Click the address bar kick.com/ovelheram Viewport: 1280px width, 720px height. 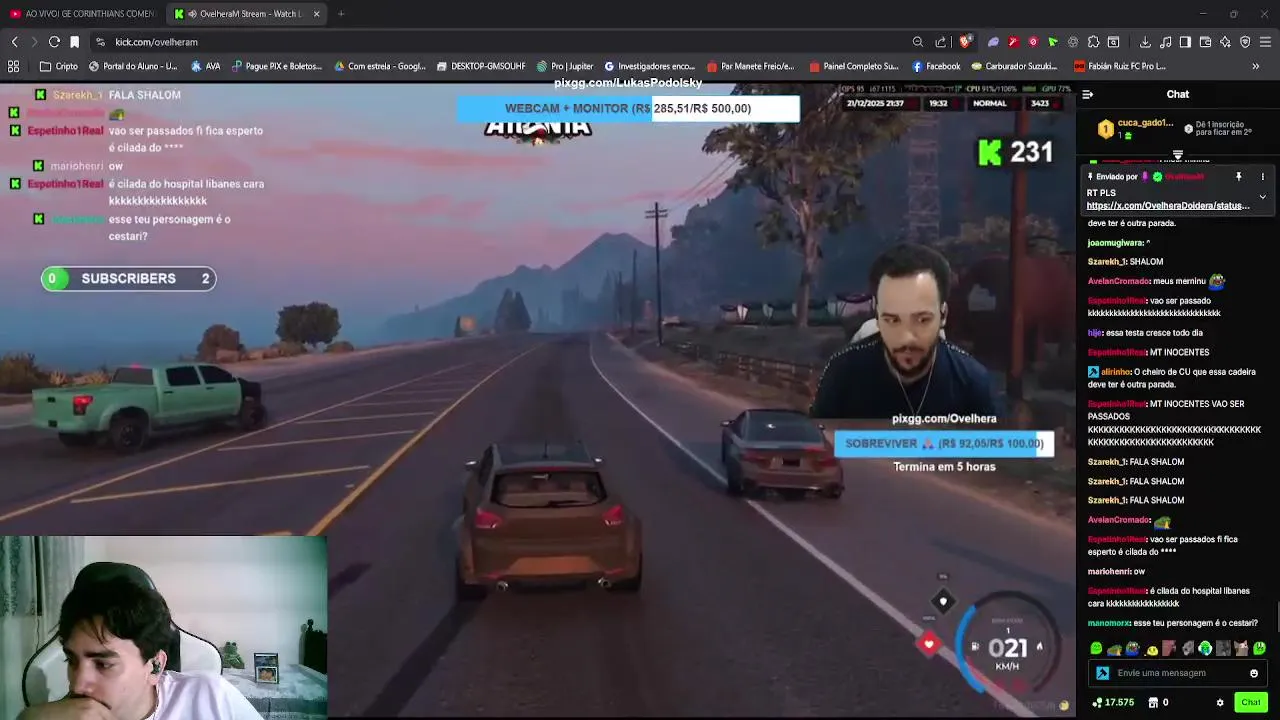(500, 42)
